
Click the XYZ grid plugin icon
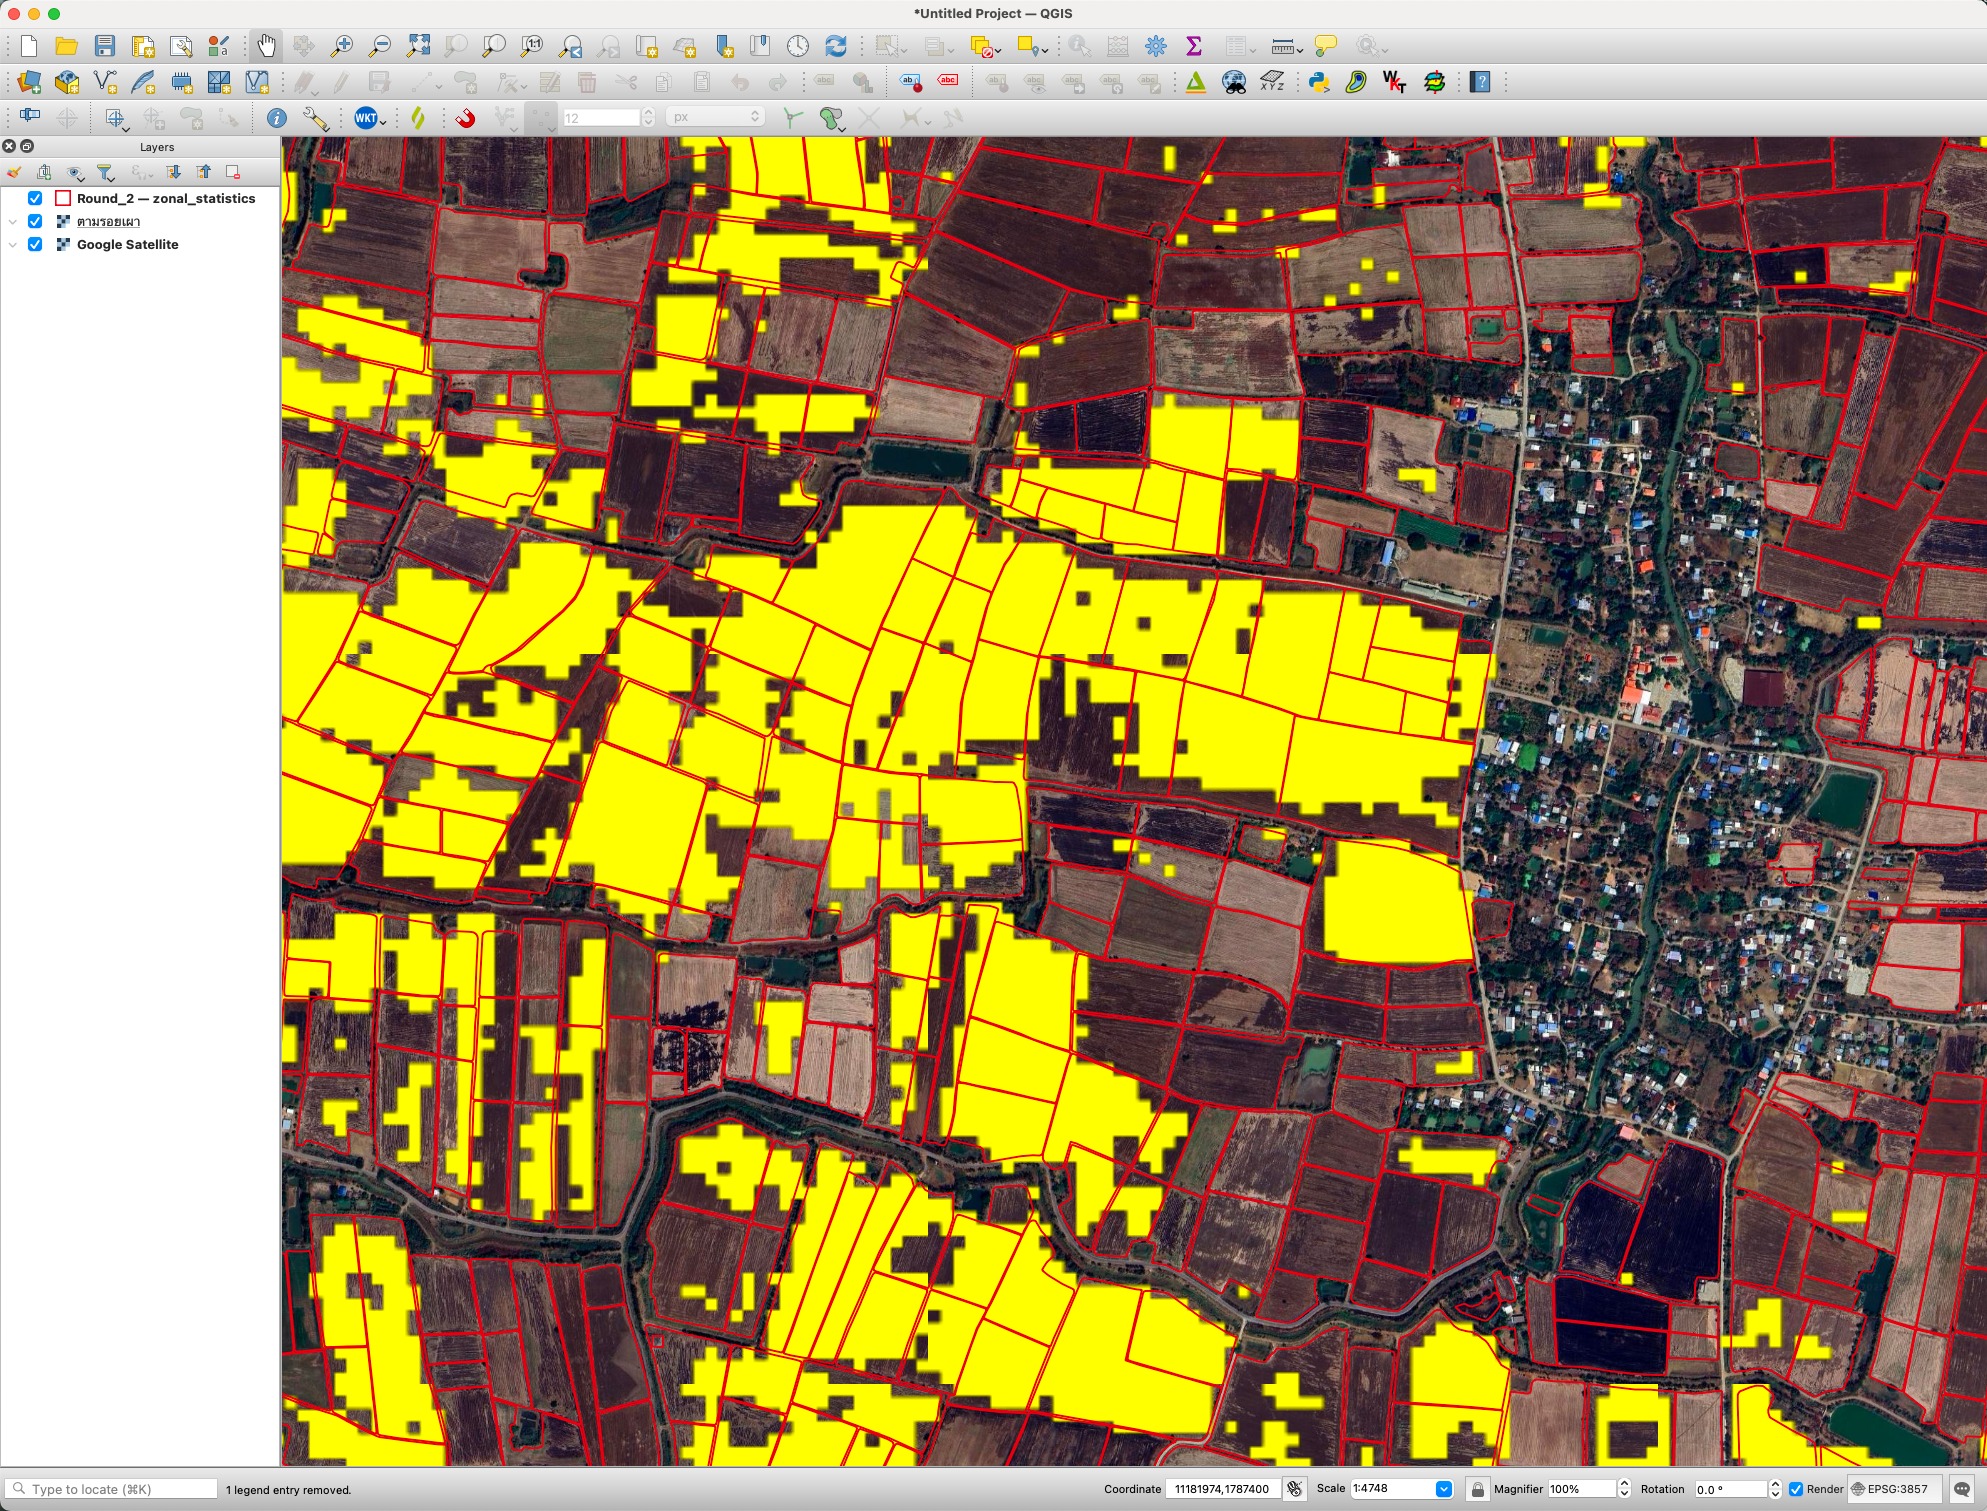[1272, 82]
